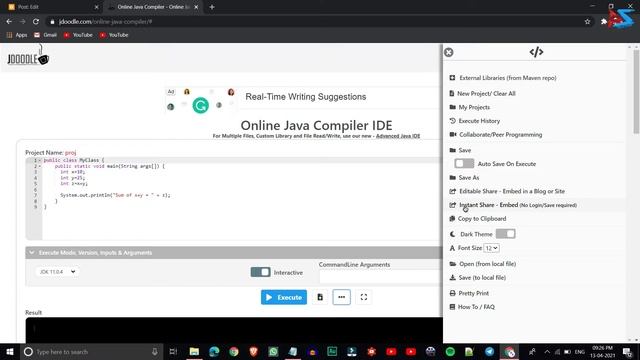640x360 pixels.
Task: Open the Font Size dropdown
Action: 491,248
